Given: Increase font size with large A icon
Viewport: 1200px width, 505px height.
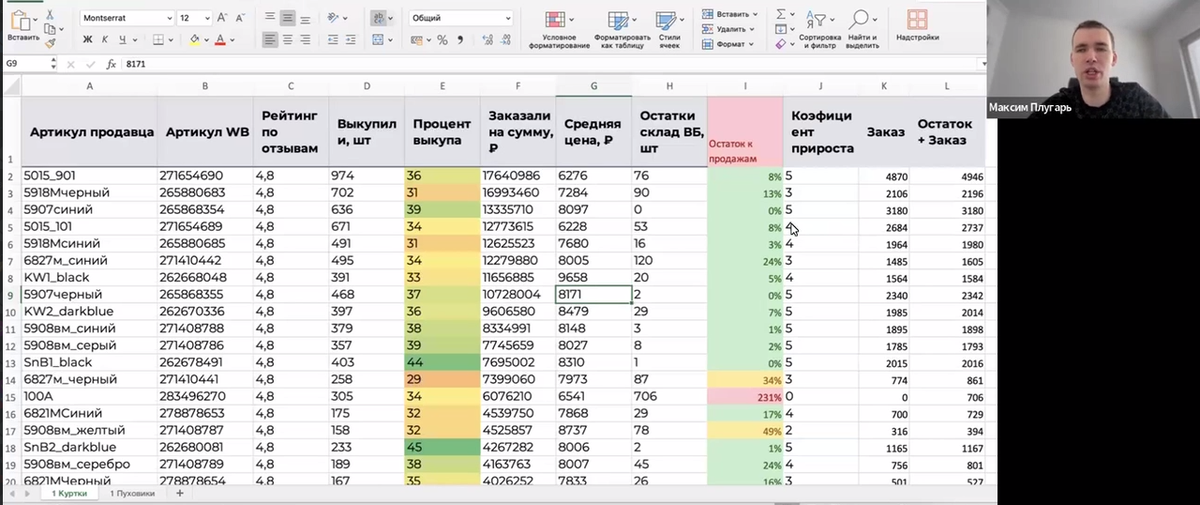Looking at the screenshot, I should pos(222,18).
